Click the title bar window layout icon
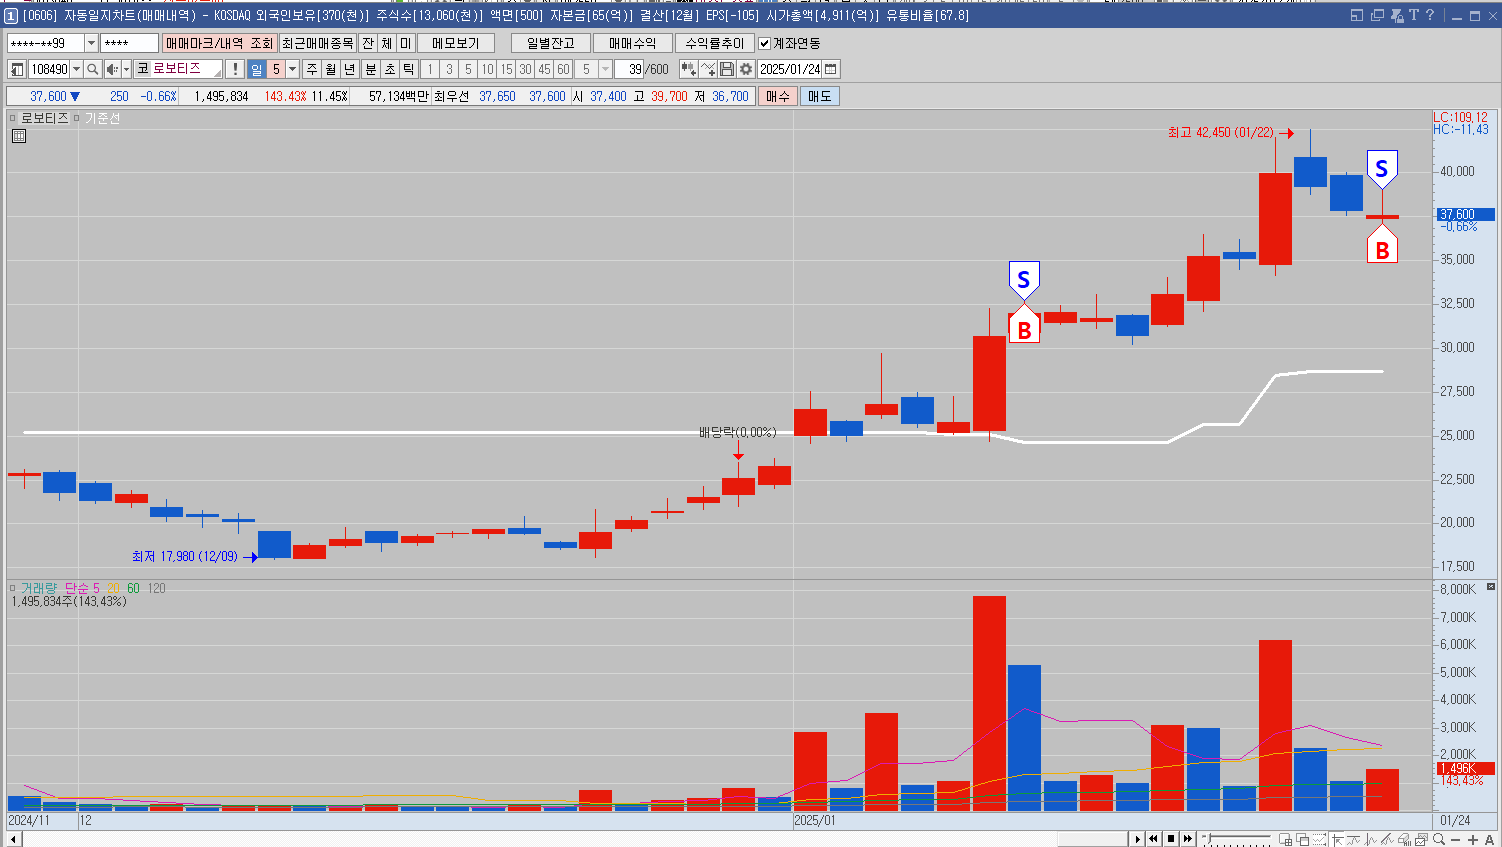1502x847 pixels. point(1357,15)
